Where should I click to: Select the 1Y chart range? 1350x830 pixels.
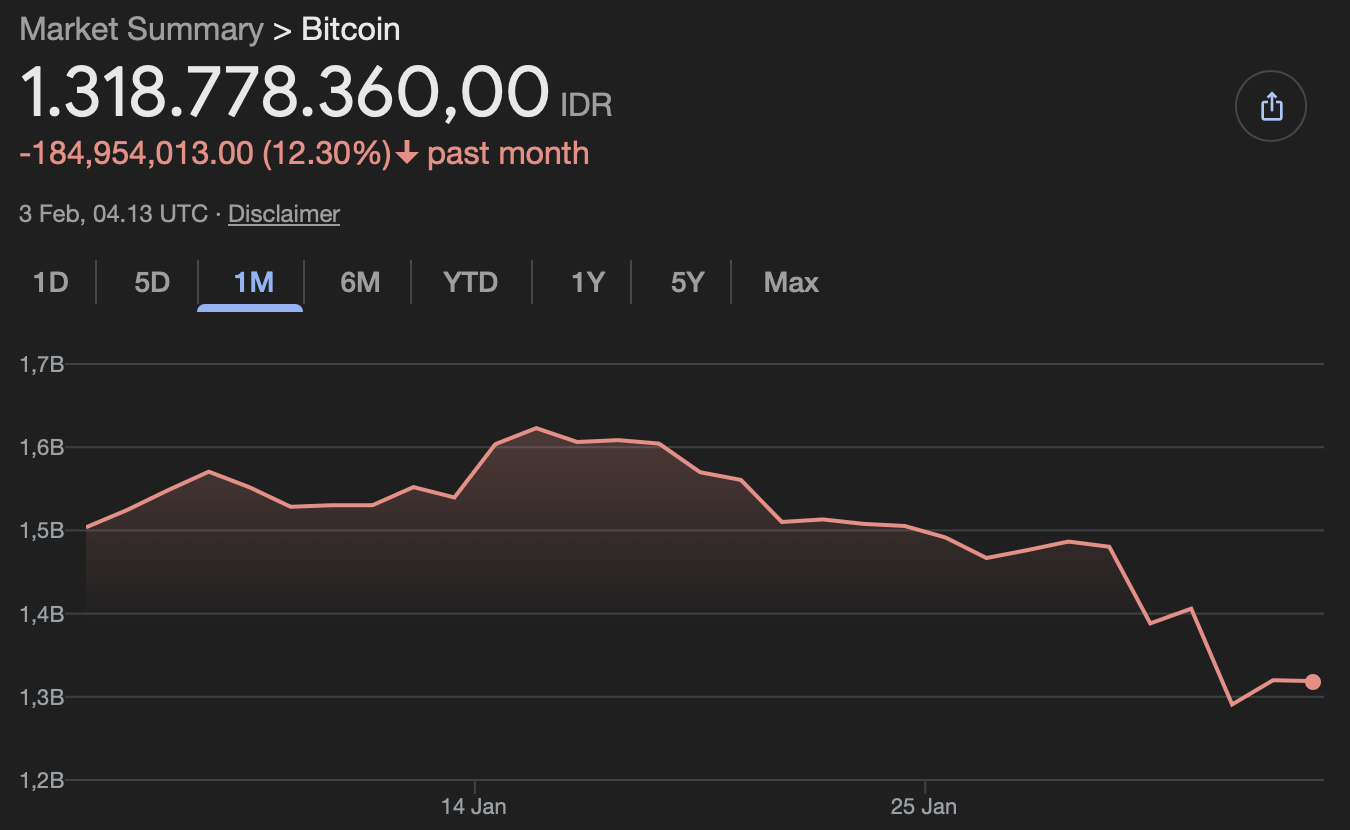click(x=588, y=283)
